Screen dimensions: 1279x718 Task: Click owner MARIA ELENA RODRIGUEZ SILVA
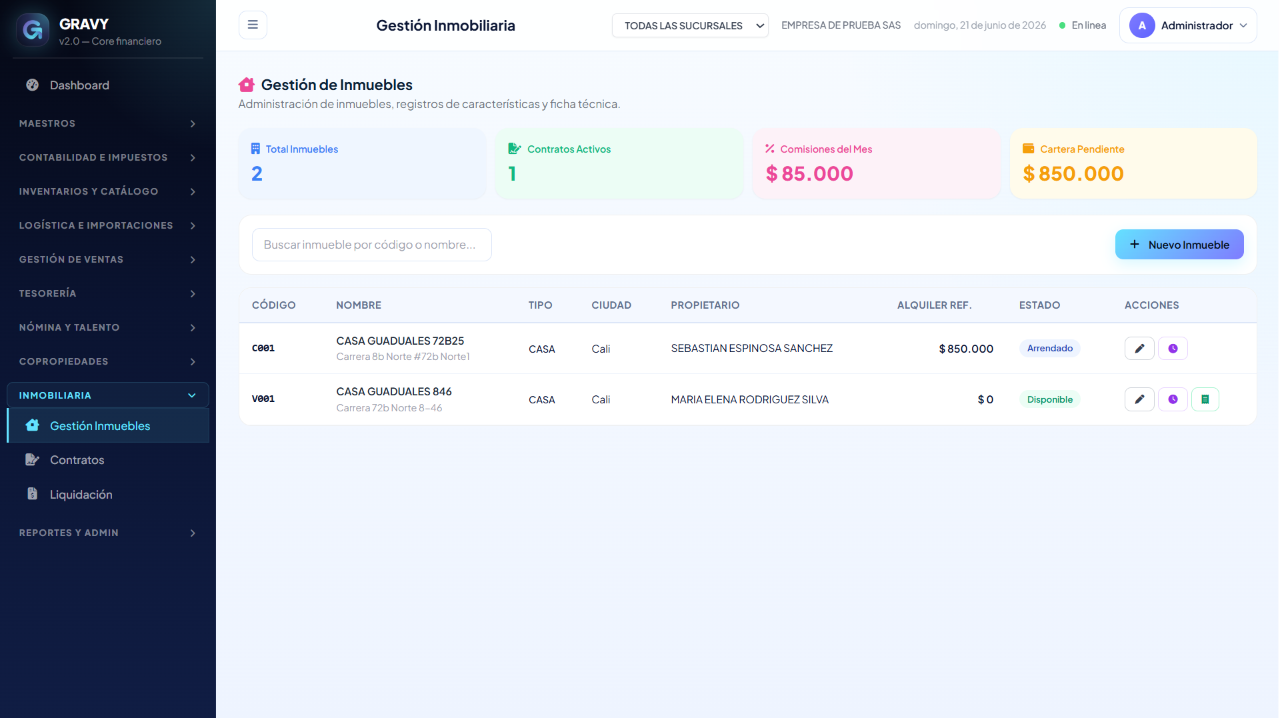[750, 400]
